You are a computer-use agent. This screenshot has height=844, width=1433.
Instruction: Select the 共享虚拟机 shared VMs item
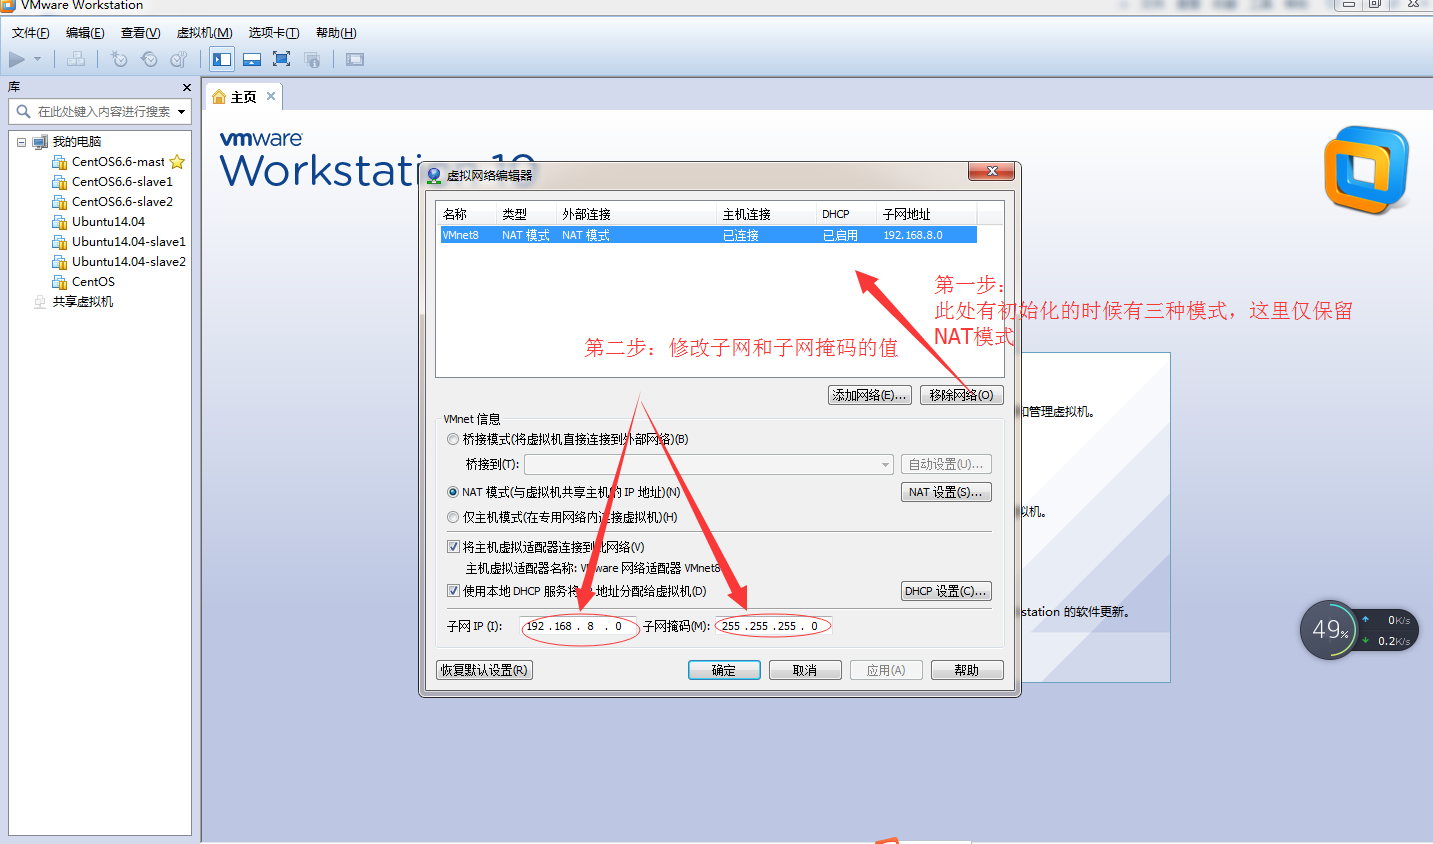coord(83,301)
